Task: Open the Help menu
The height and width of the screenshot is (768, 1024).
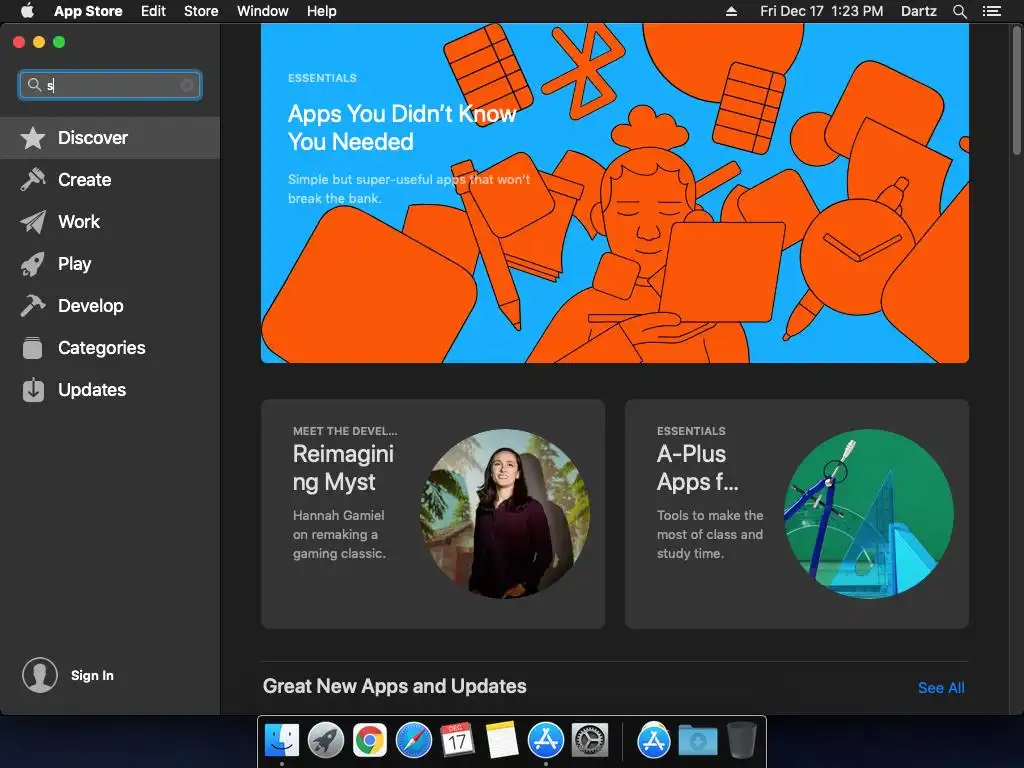Action: [322, 11]
